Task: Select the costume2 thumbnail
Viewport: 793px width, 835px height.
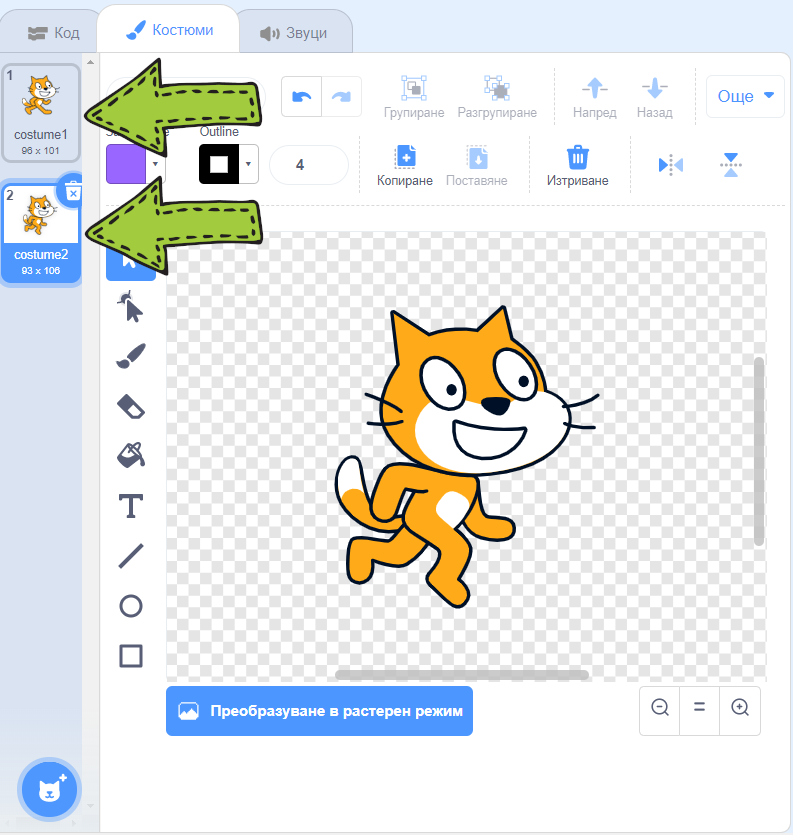Action: pyautogui.click(x=41, y=233)
